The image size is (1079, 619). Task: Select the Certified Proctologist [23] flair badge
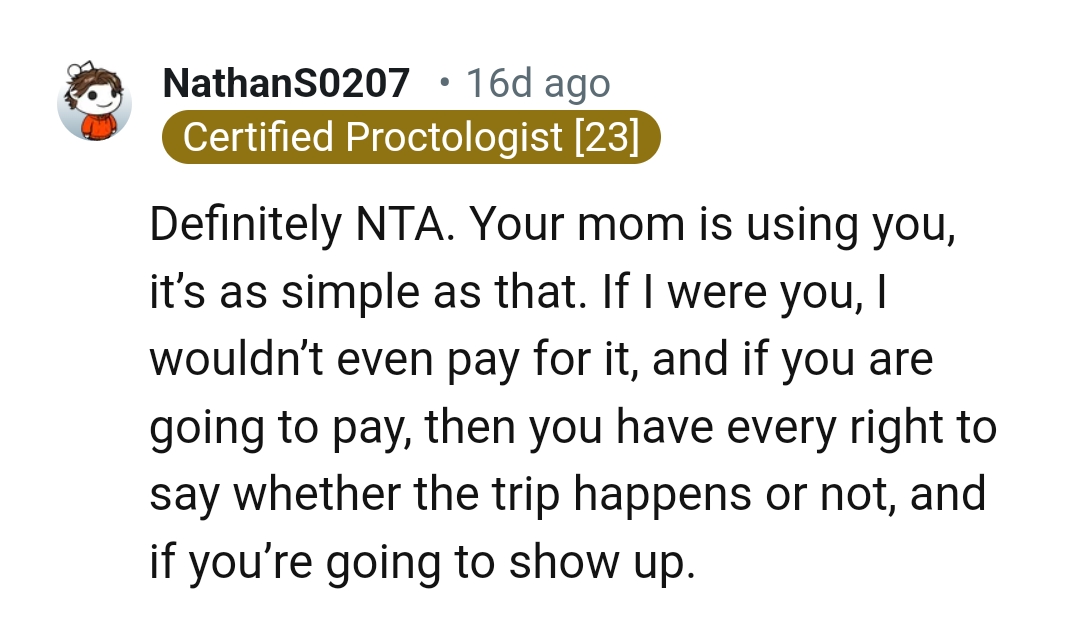[x=411, y=138]
